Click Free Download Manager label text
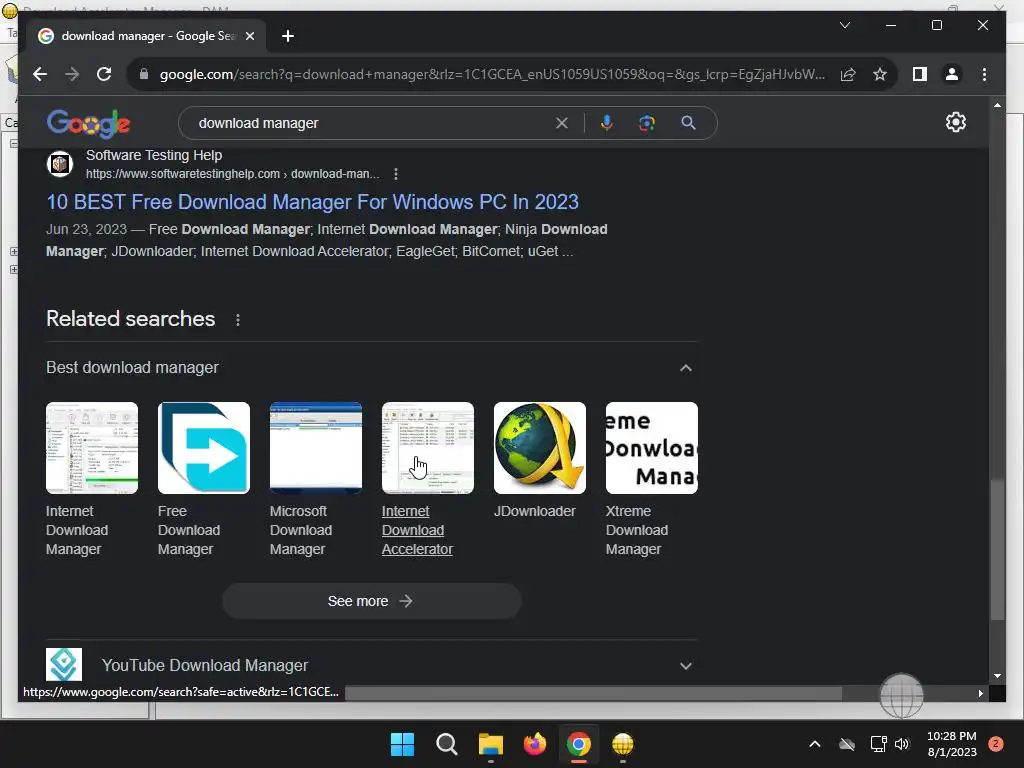Image resolution: width=1024 pixels, height=768 pixels. pyautogui.click(x=189, y=530)
